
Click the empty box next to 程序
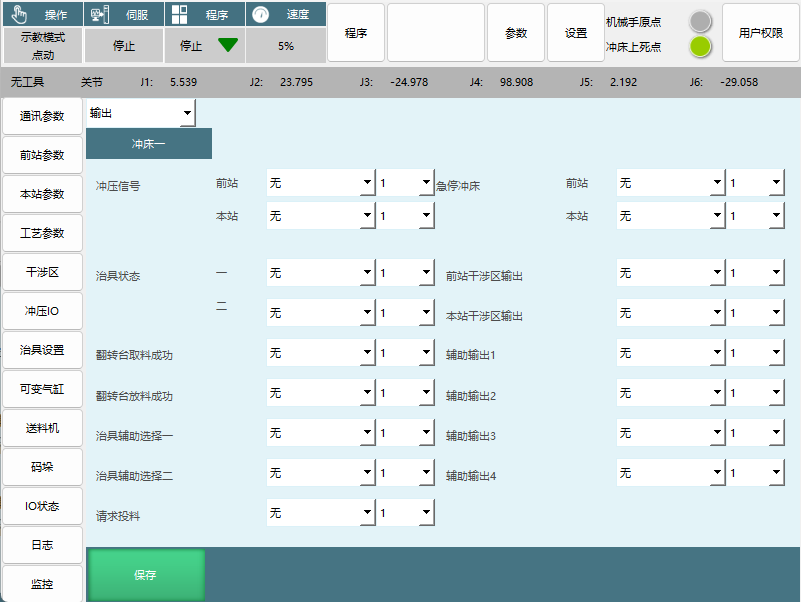pos(436,33)
